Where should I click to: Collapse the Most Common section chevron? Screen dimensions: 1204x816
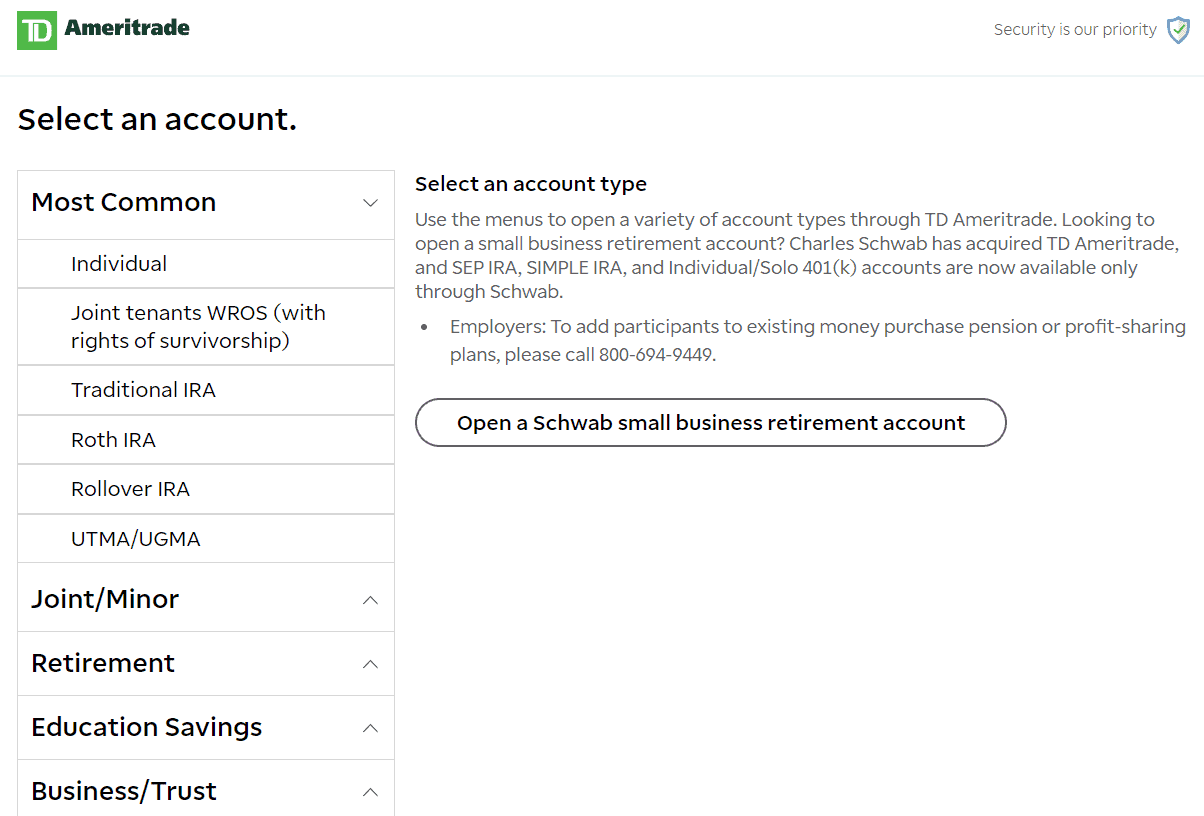coord(371,202)
